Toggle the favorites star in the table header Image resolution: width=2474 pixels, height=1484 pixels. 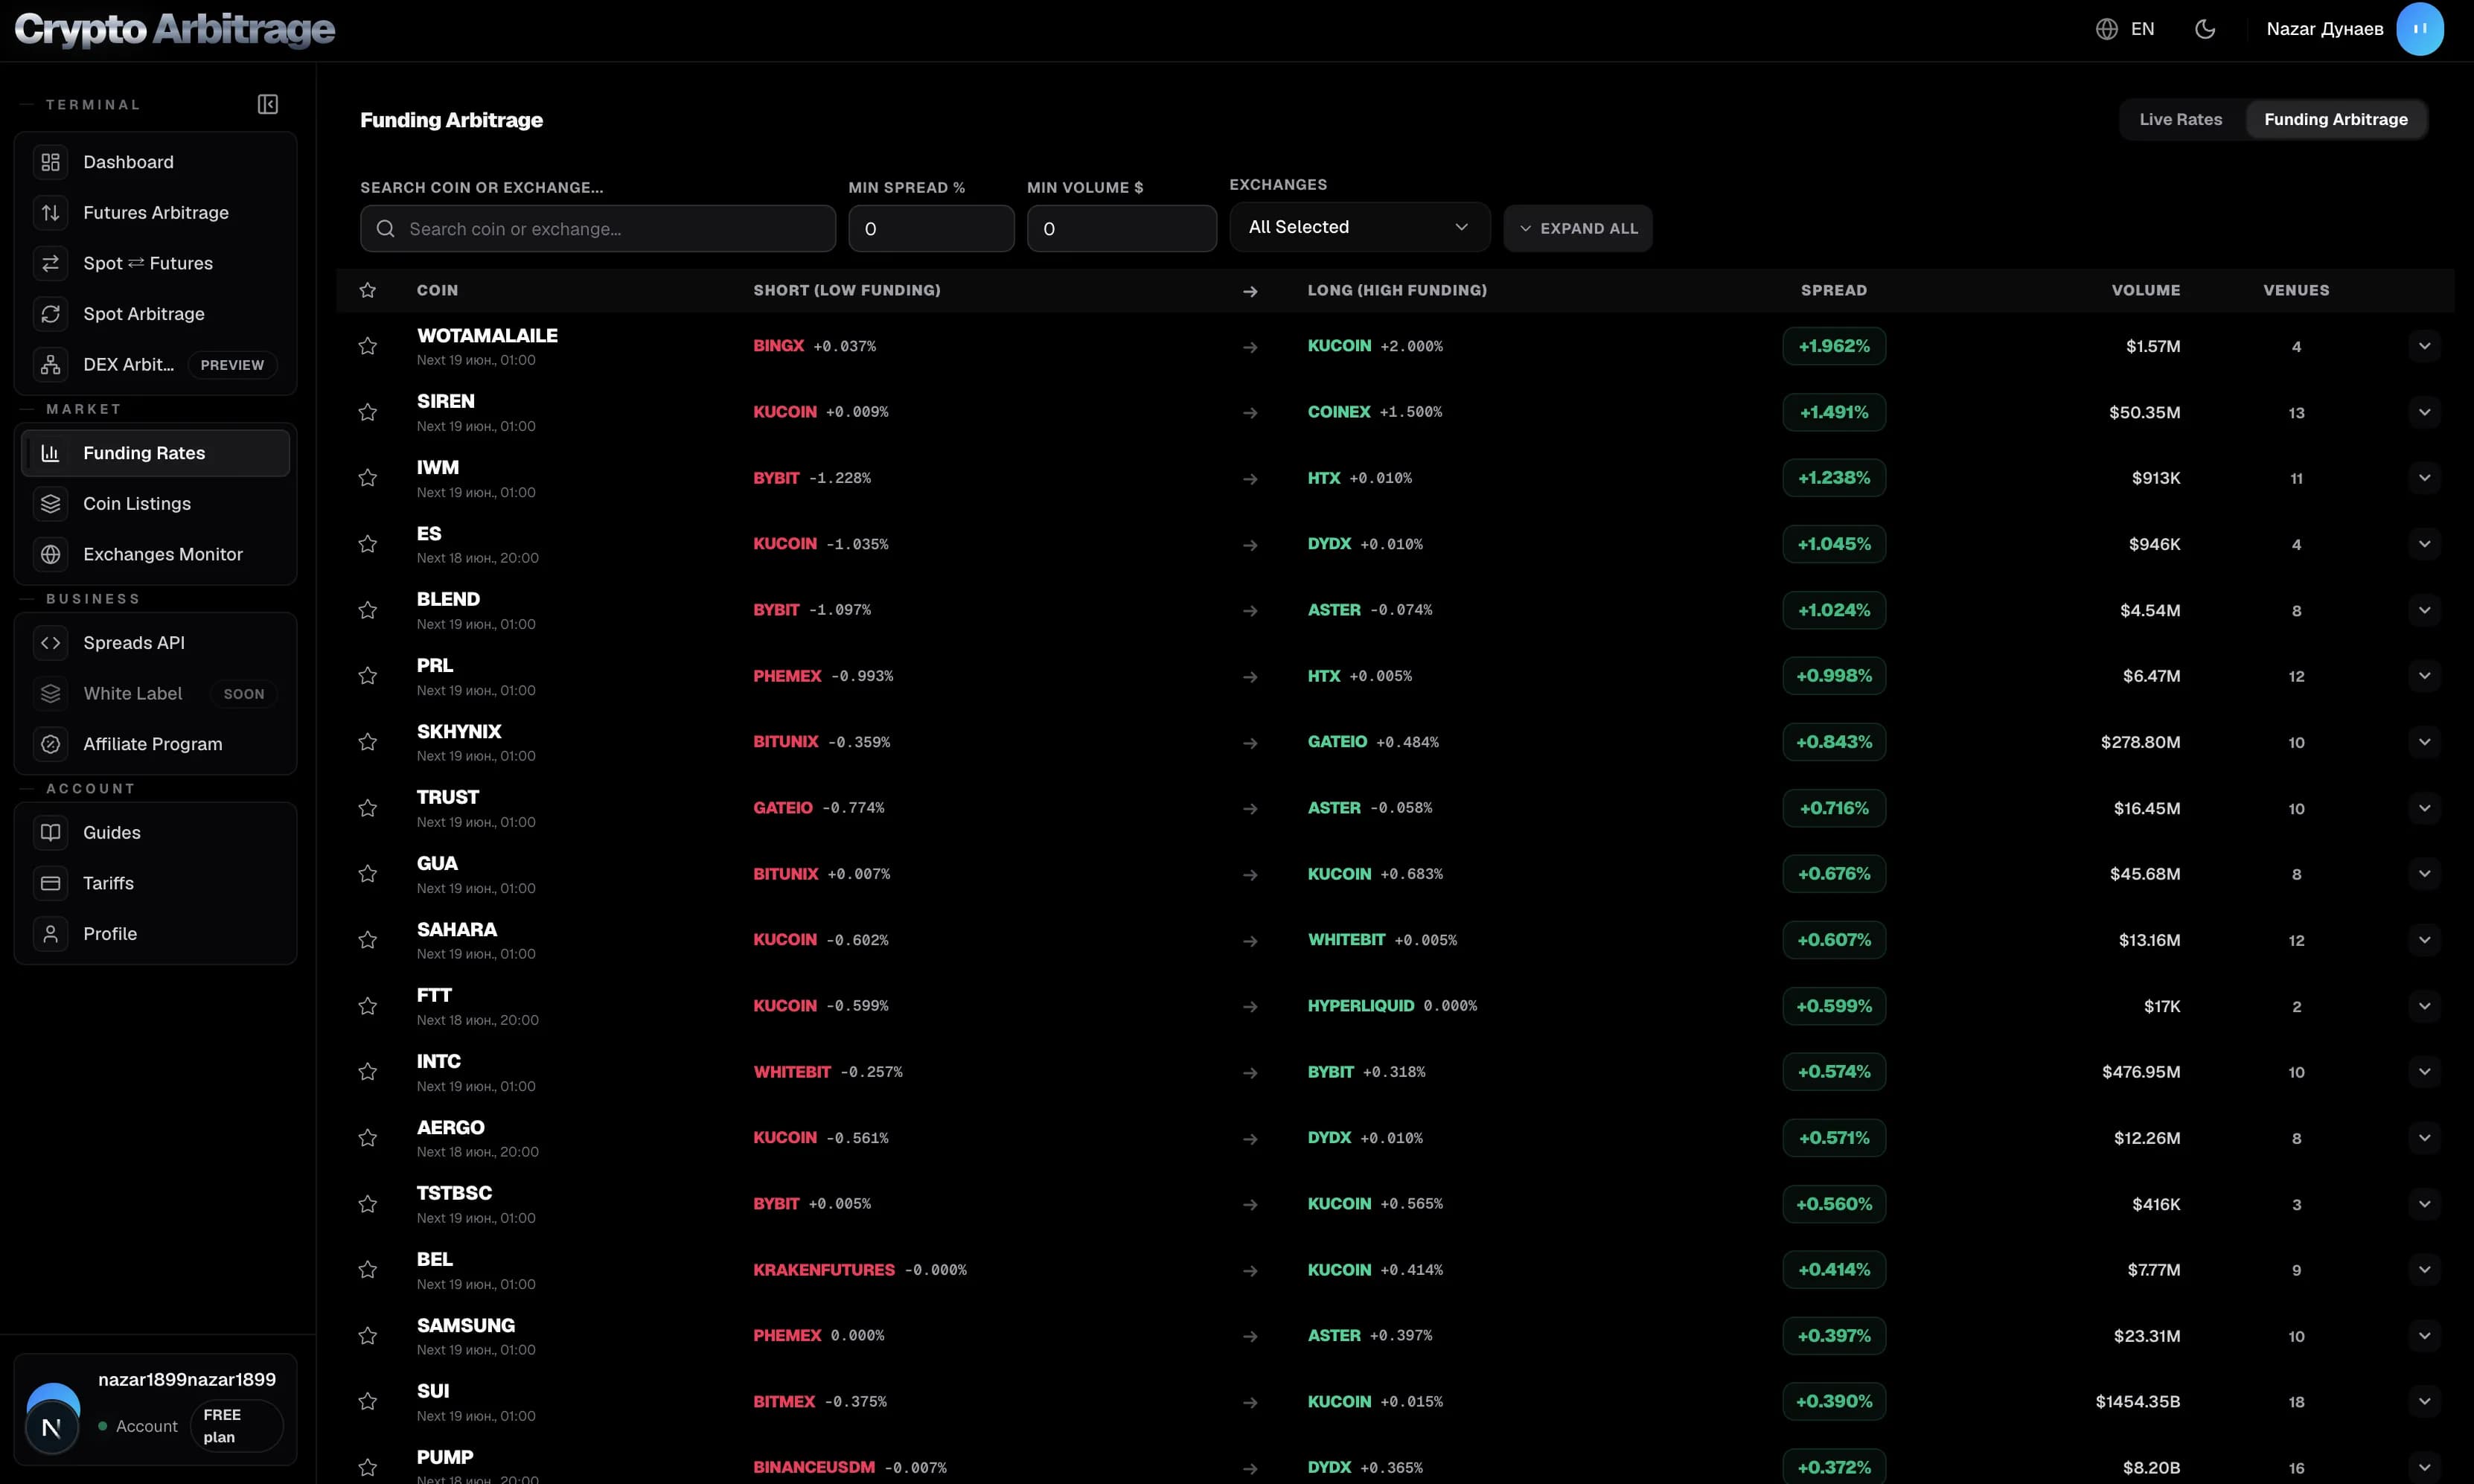[x=368, y=290]
